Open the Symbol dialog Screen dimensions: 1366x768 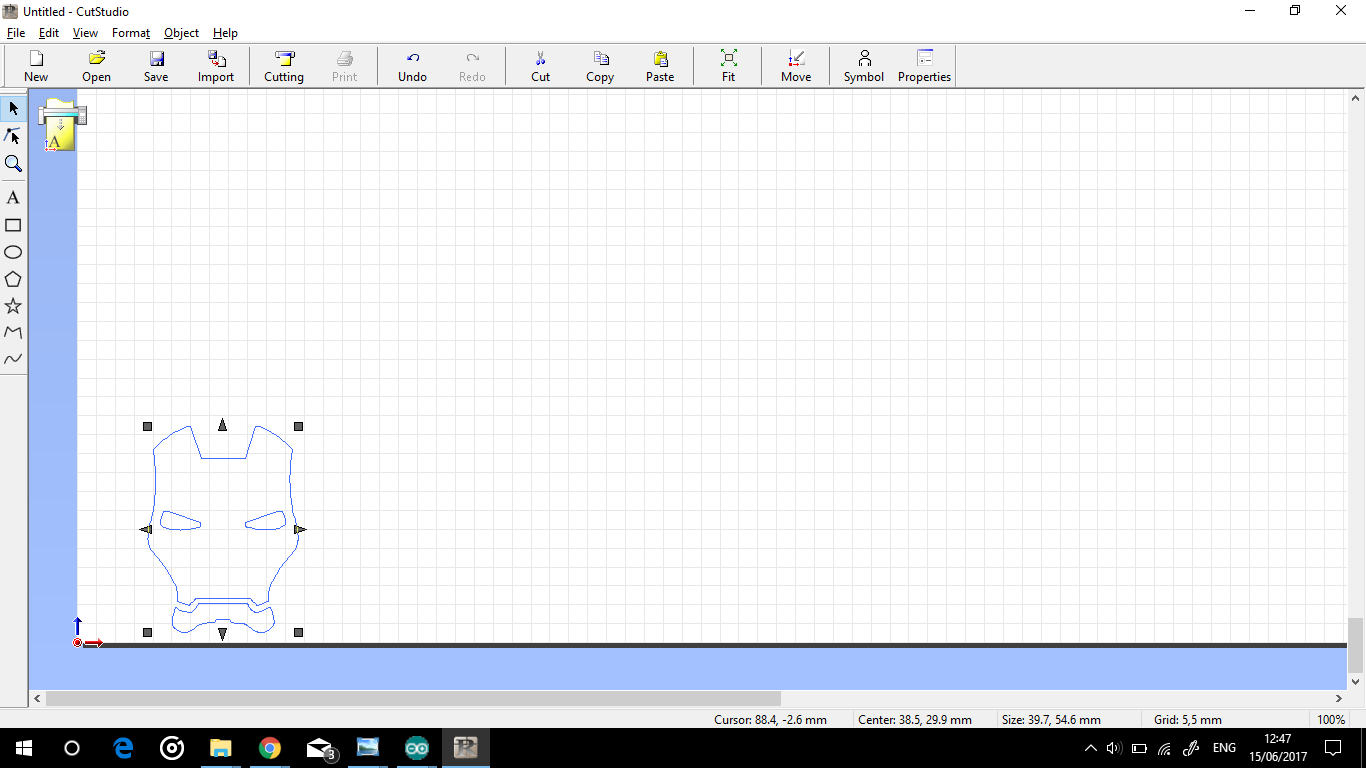pos(864,66)
